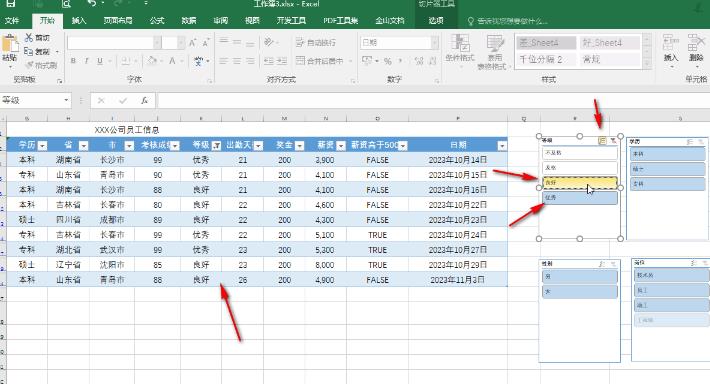The height and width of the screenshot is (384, 710).
Task: Toggle the 良好 item in 等级 slicer
Action: pyautogui.click(x=580, y=182)
